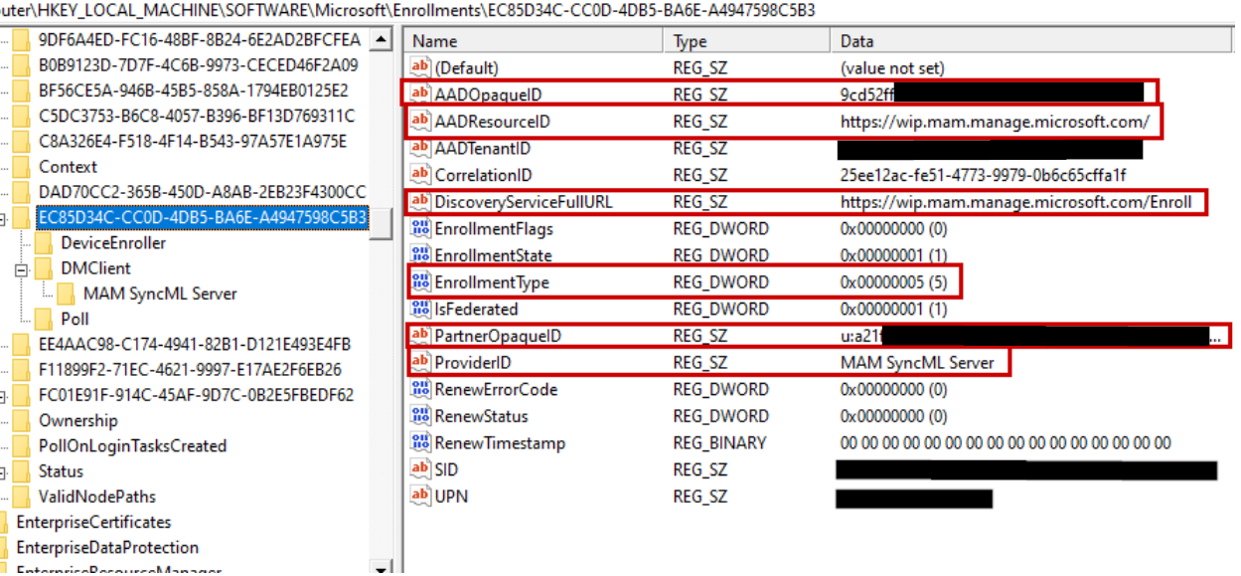
Task: Click the ProviderID string value icon
Action: click(420, 363)
